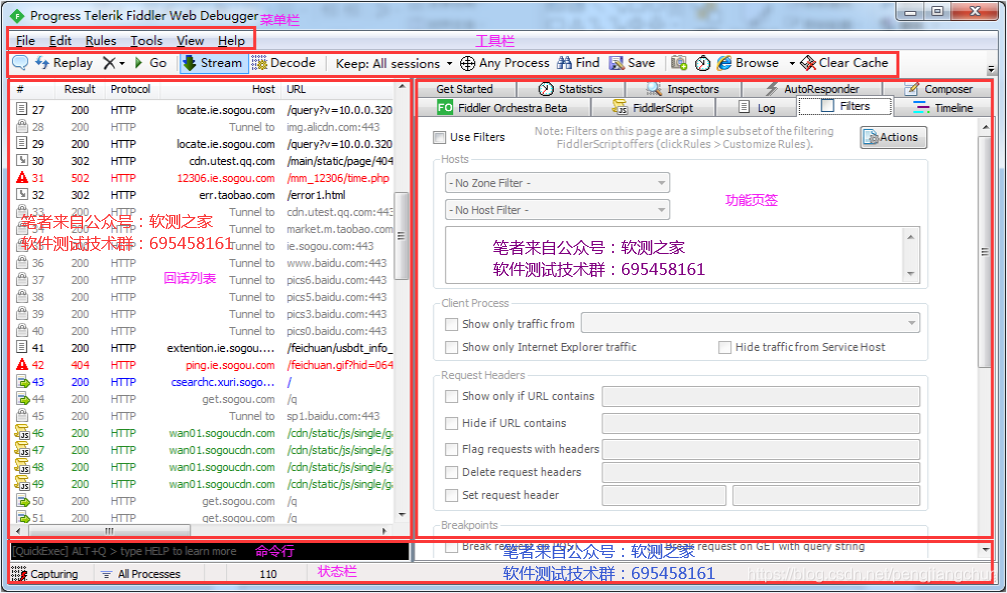Check Set request header
1007x593 pixels.
(x=451, y=495)
